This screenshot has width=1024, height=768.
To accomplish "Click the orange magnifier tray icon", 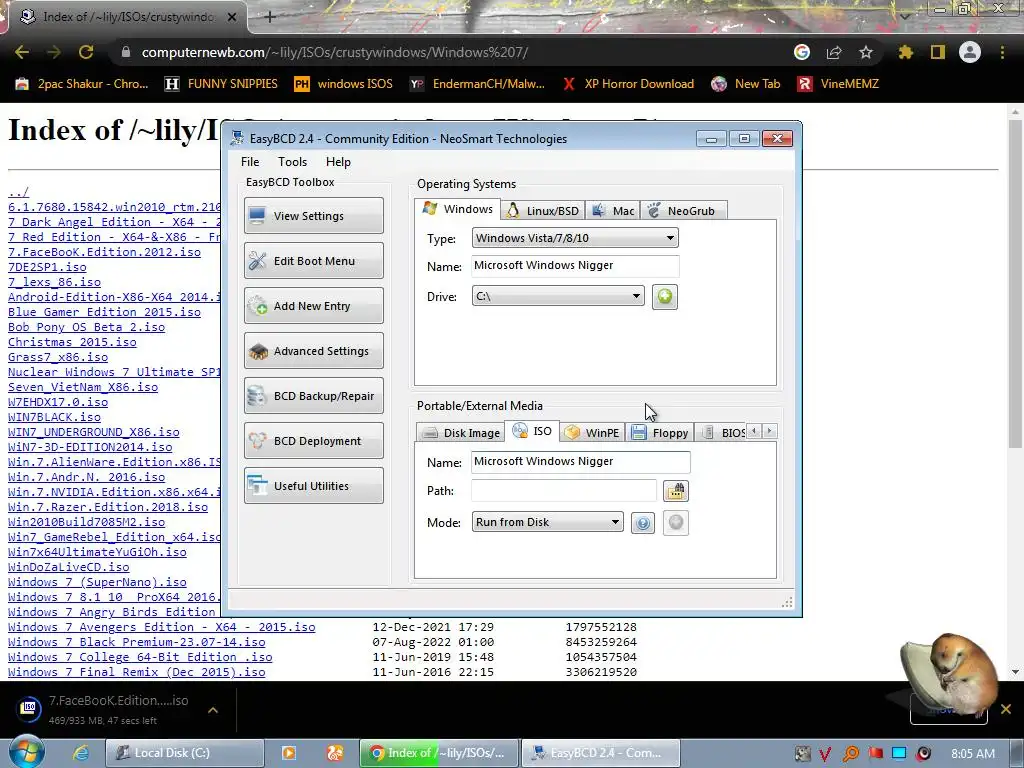I will tap(850, 754).
